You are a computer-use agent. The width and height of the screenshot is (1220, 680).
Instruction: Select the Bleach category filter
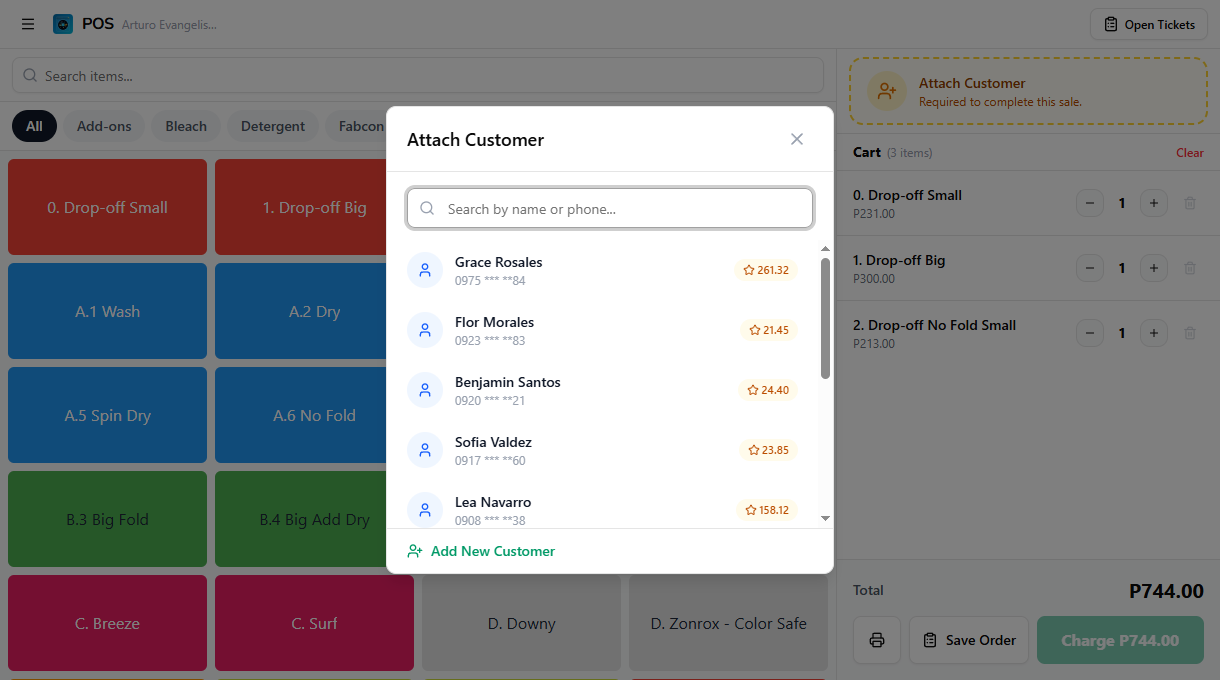coord(186,126)
